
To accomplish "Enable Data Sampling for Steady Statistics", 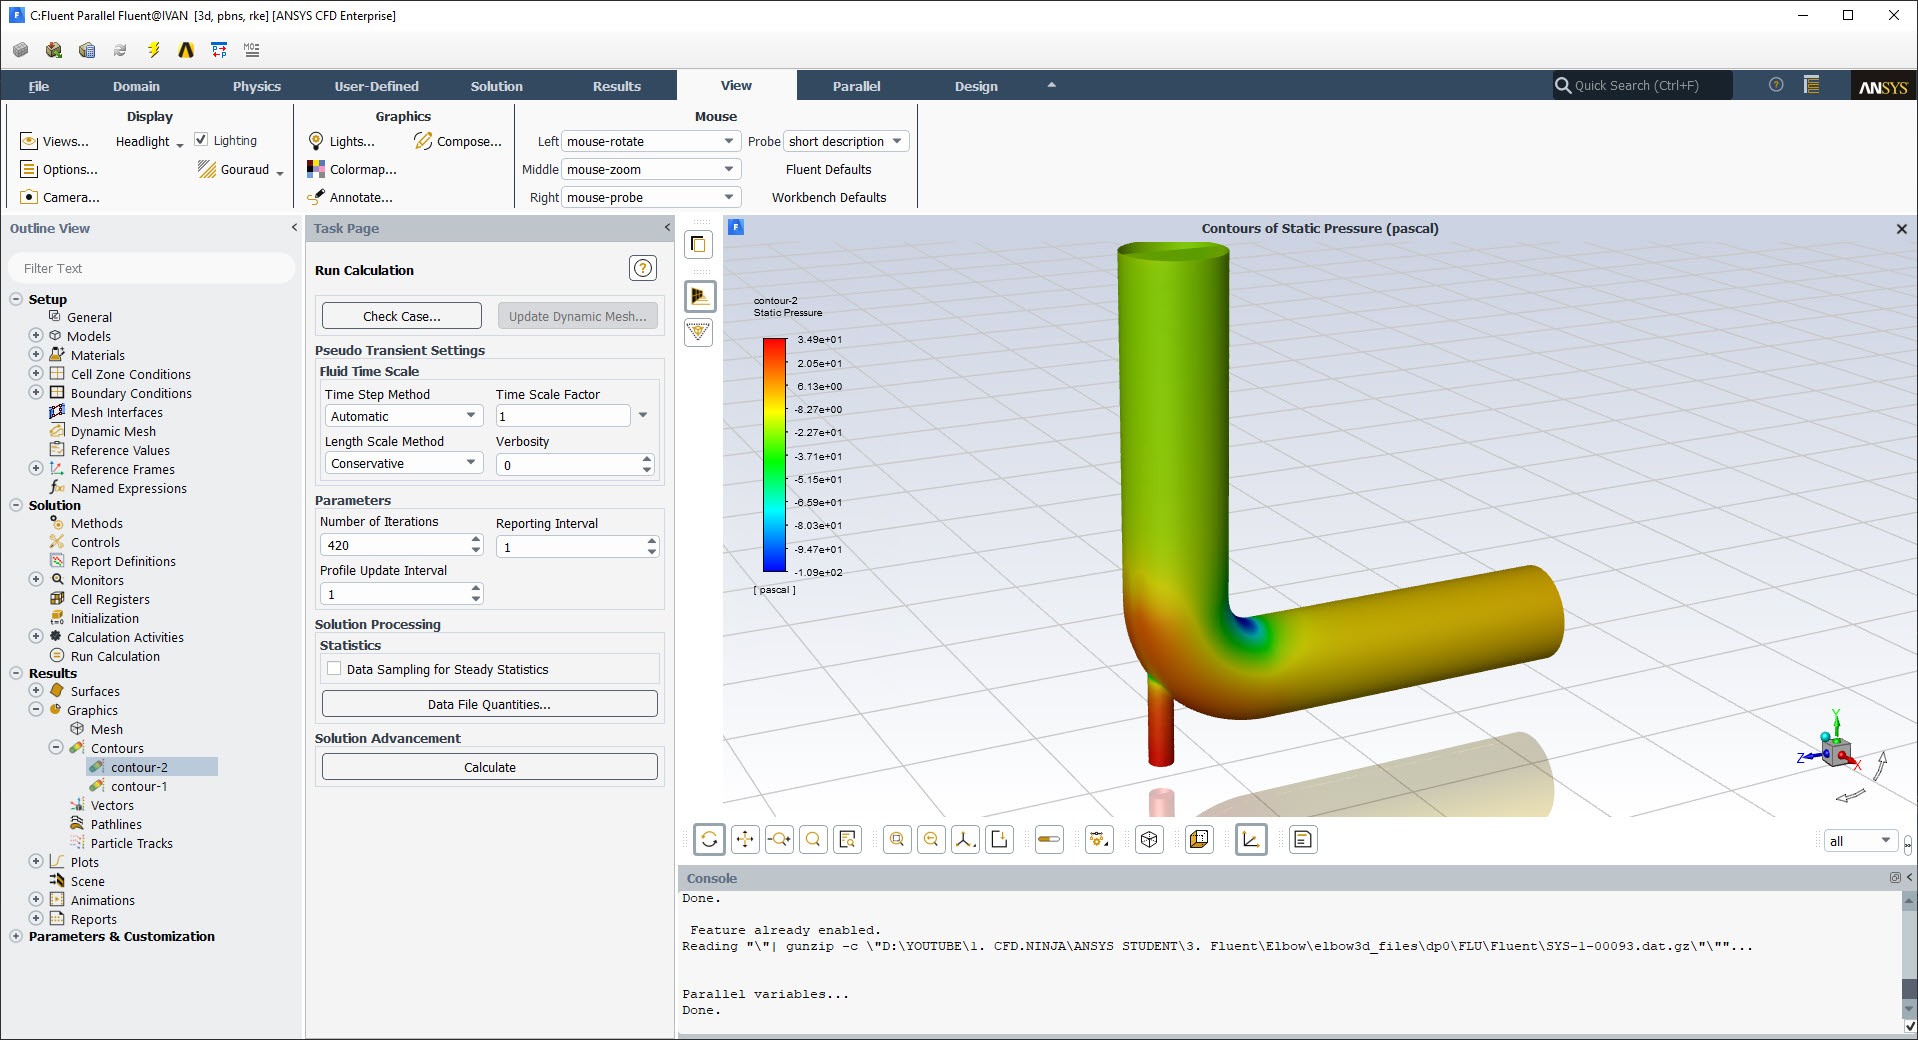I will pyautogui.click(x=334, y=669).
